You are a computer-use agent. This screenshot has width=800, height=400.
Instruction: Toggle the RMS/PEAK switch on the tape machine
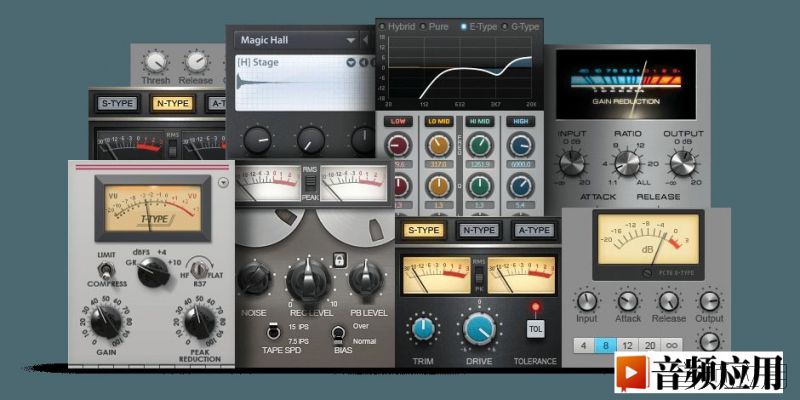(x=310, y=183)
